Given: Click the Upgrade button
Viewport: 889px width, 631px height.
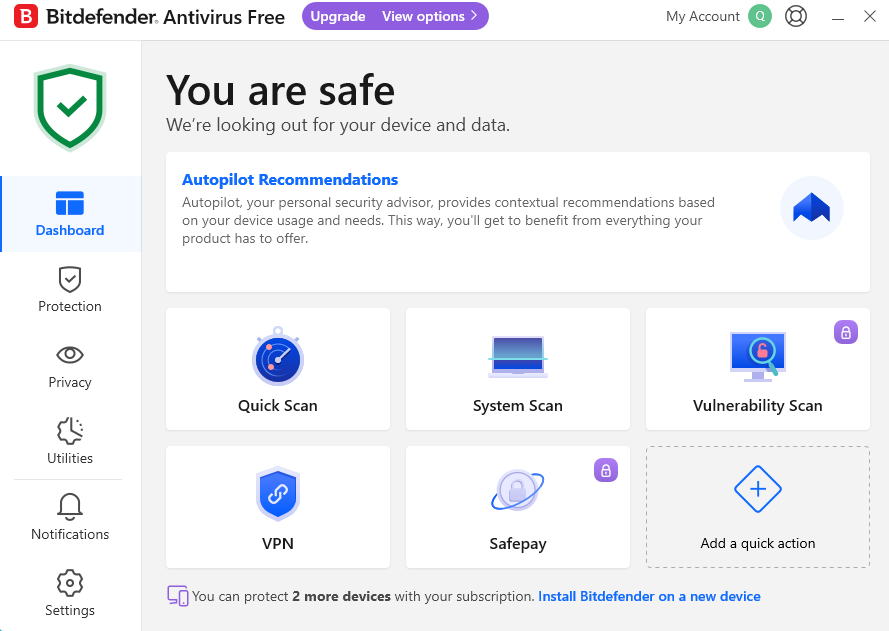Looking at the screenshot, I should 338,17.
